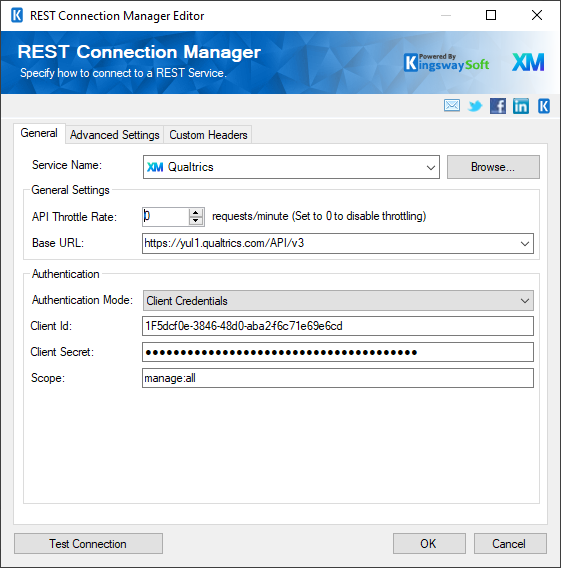561x568 pixels.
Task: Confirm with the OK button
Action: (x=429, y=543)
